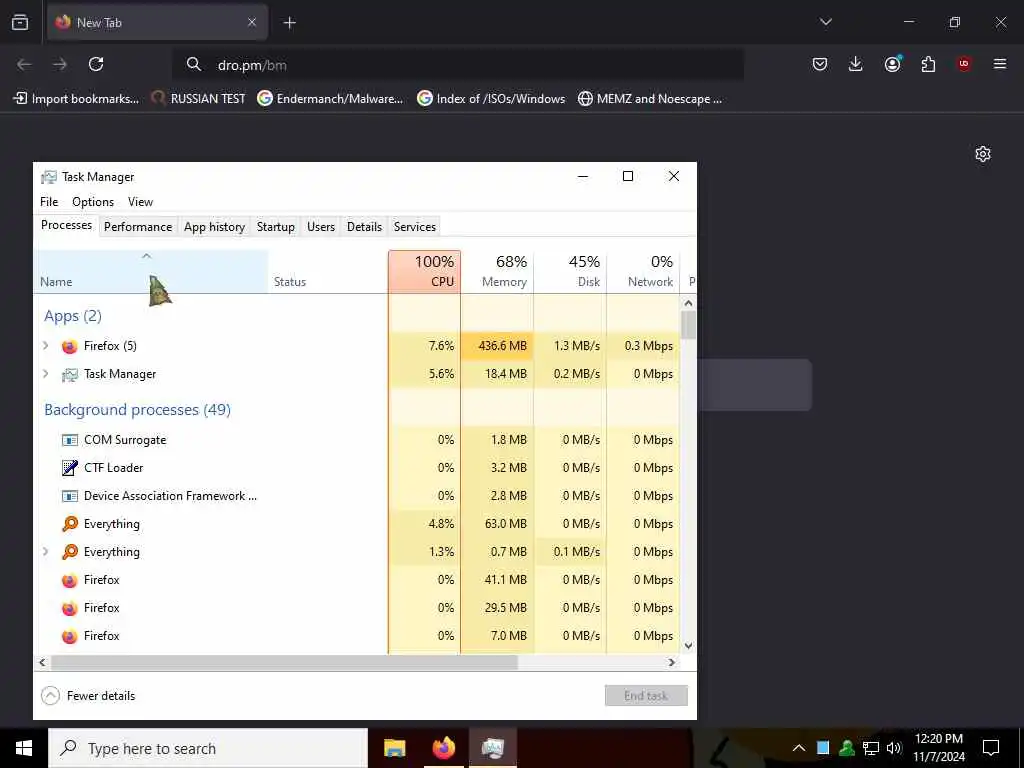
Task: Expand the Task Manager process row
Action: [x=46, y=374]
